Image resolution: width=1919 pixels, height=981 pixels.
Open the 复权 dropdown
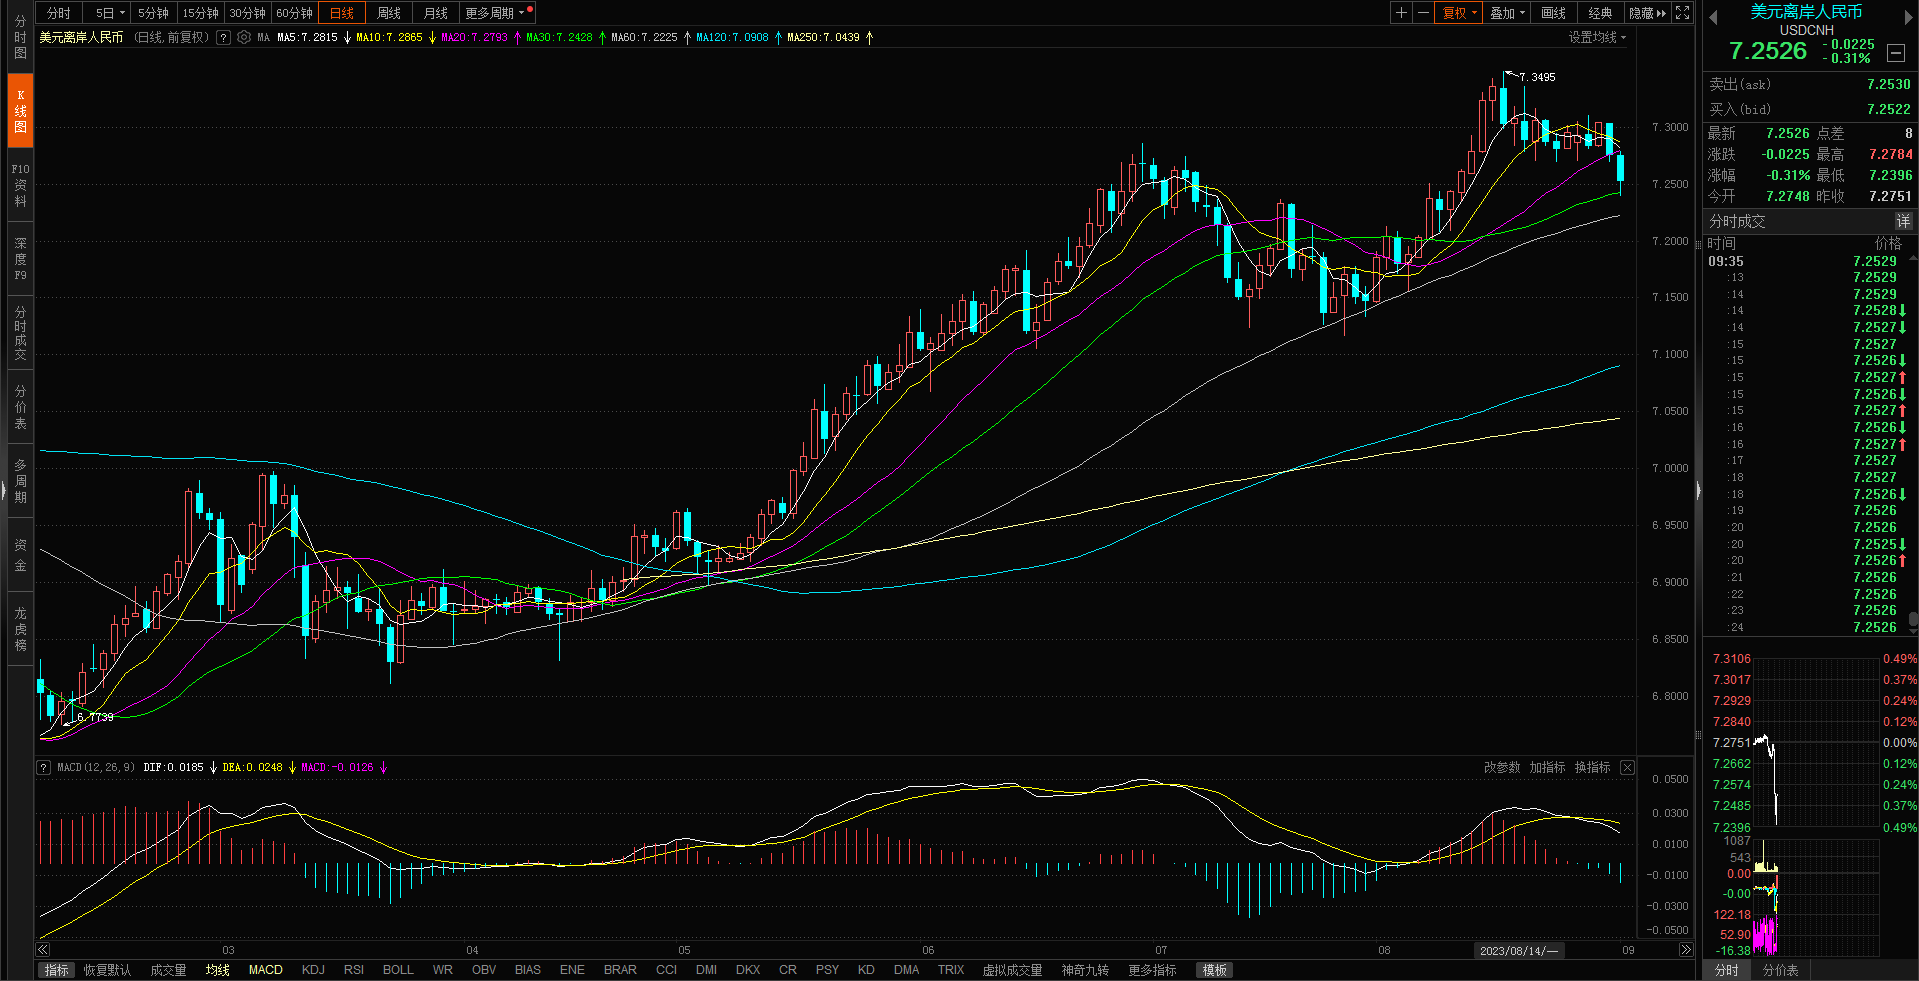[1459, 13]
